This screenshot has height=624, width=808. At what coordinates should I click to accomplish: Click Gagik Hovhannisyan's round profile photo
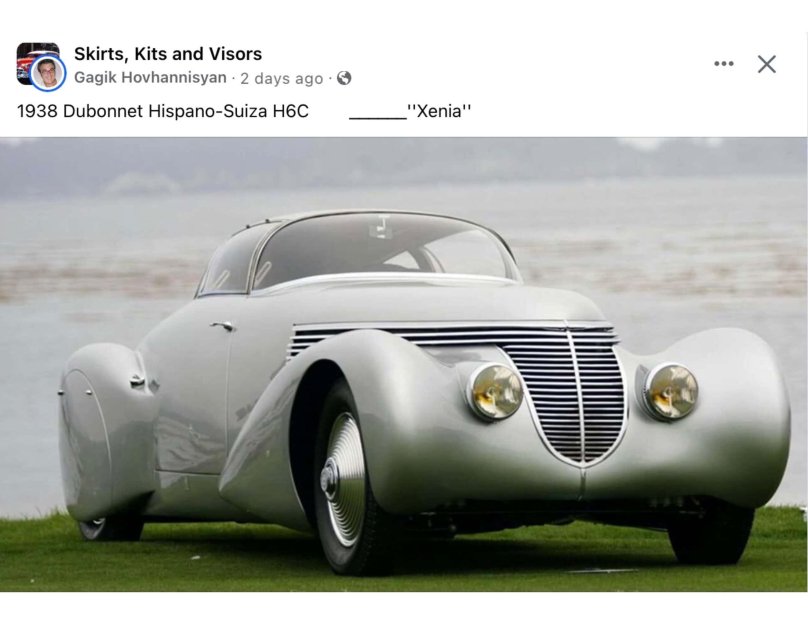[48, 73]
